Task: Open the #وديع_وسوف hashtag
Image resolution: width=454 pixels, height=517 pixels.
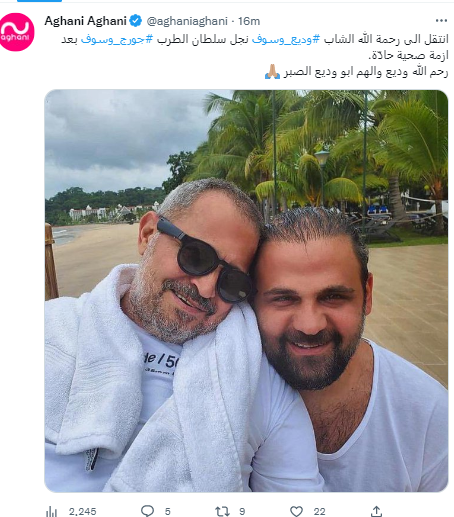Action: coord(283,39)
